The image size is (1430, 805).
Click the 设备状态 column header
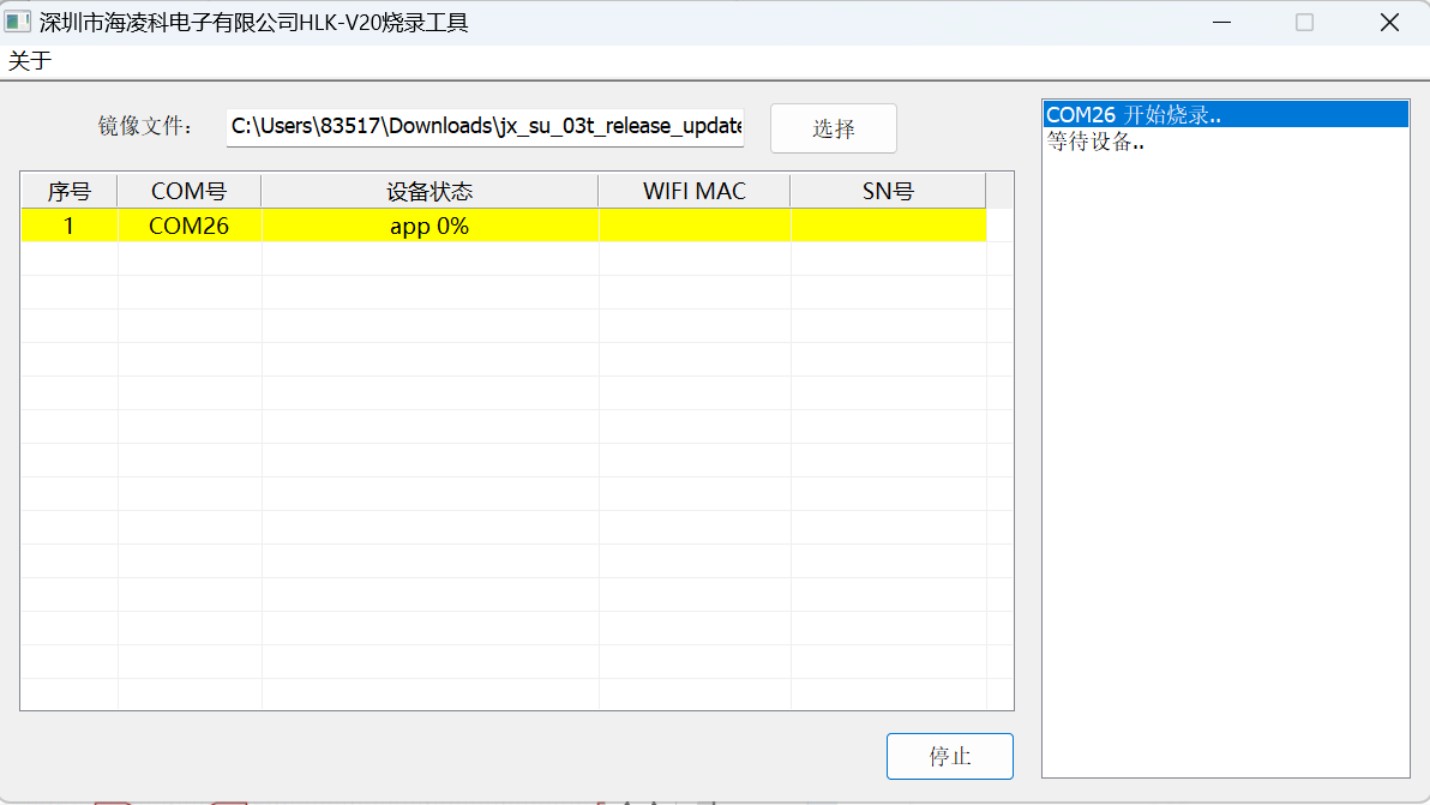430,191
